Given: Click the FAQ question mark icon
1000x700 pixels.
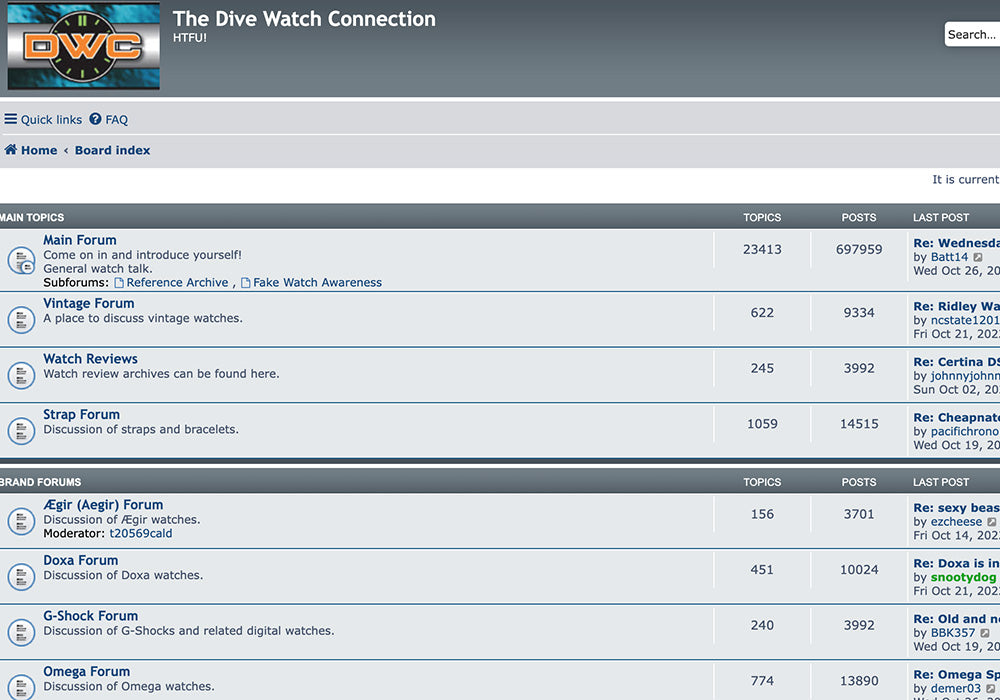Looking at the screenshot, I should (x=95, y=119).
